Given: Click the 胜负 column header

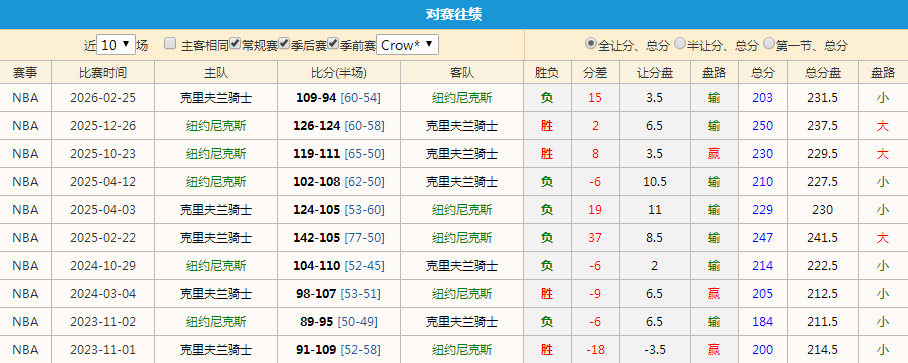Looking at the screenshot, I should pyautogui.click(x=547, y=72).
